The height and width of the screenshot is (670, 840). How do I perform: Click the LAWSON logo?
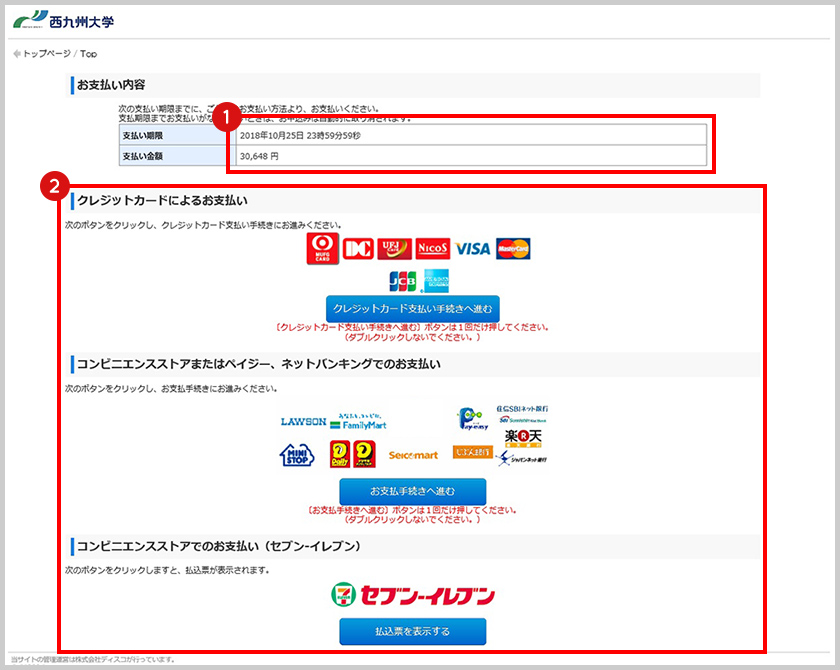[303, 421]
